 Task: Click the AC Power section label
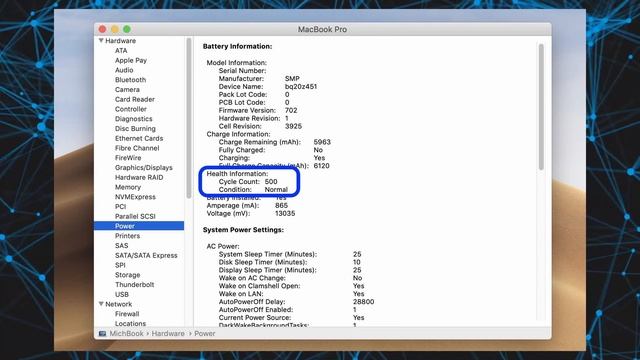pyautogui.click(x=223, y=246)
